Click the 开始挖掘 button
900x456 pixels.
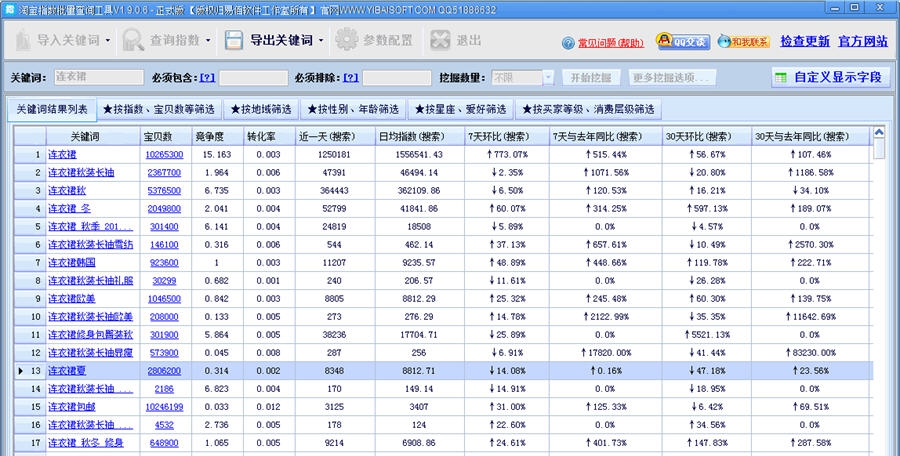pyautogui.click(x=591, y=78)
